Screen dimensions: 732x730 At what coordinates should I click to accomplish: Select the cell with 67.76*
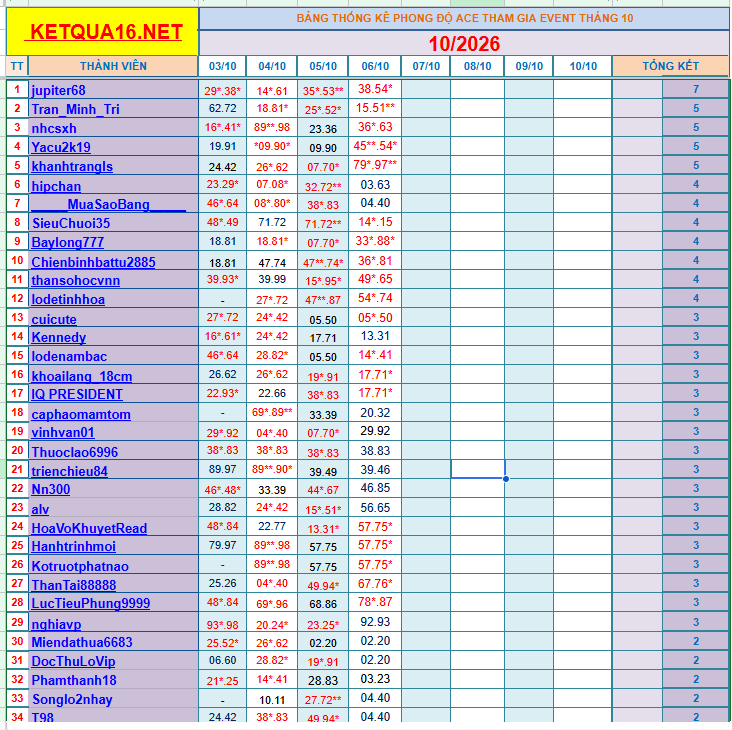point(375,583)
